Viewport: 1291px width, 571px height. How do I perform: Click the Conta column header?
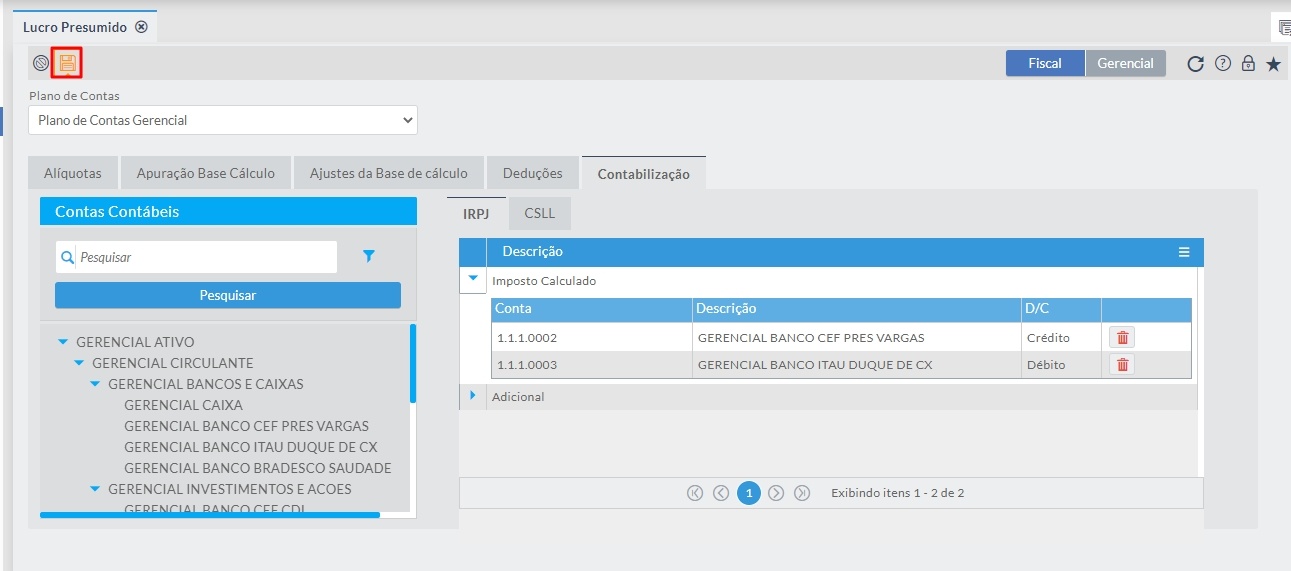592,308
